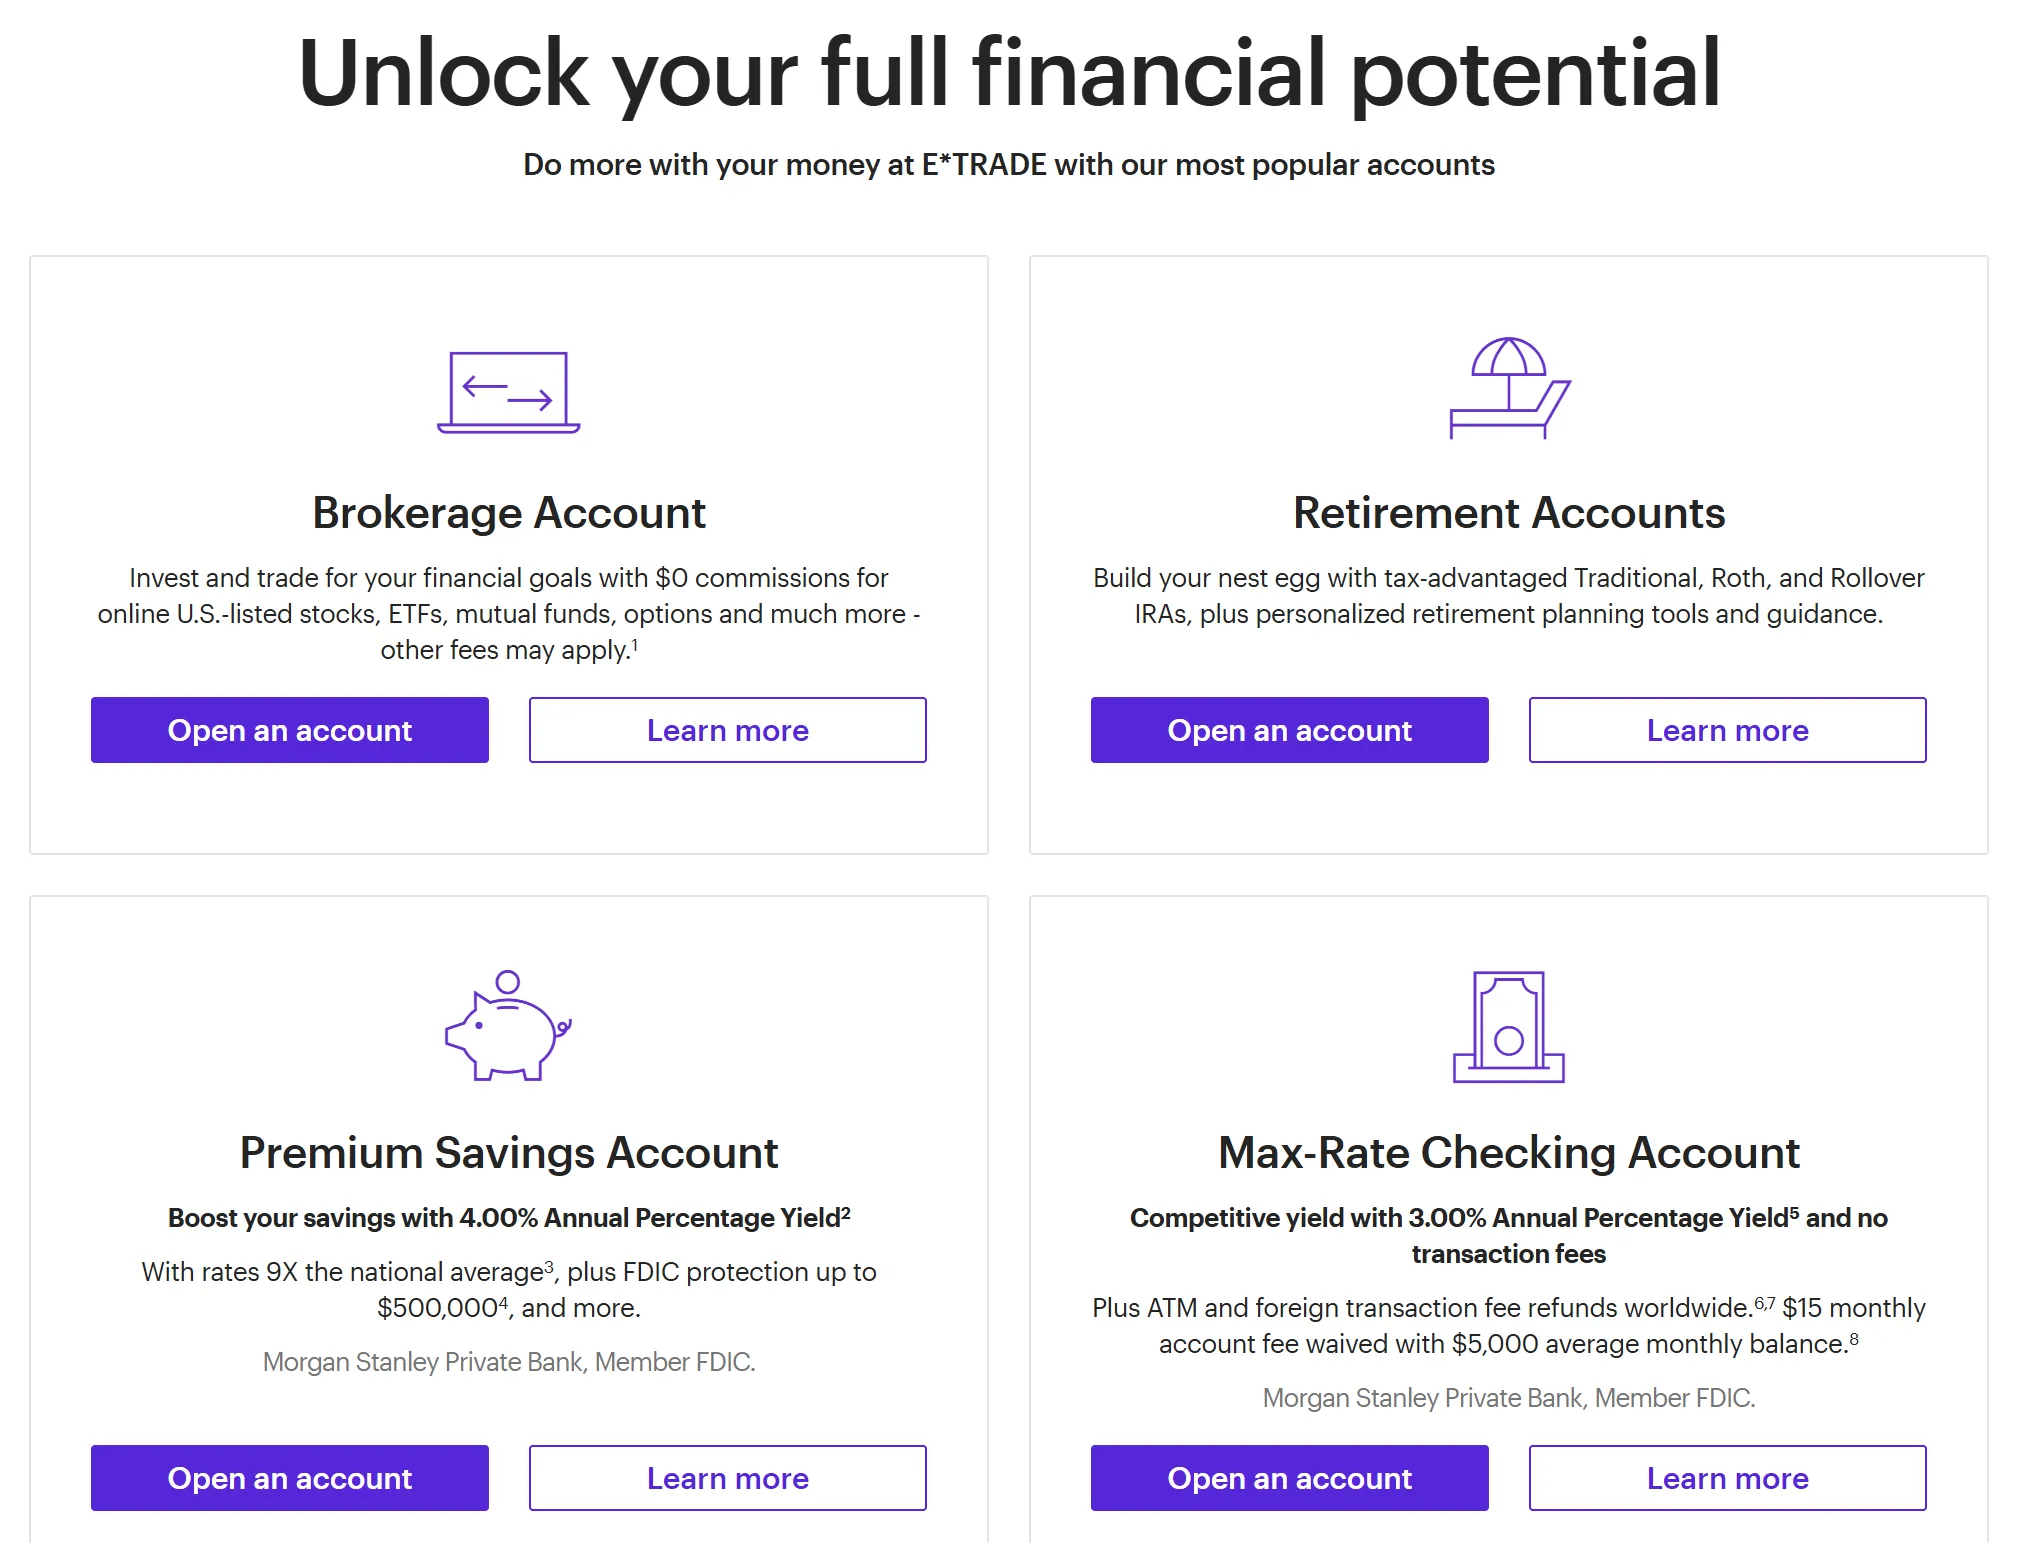The height and width of the screenshot is (1543, 2025).
Task: Click the Max-Rate Checking cash icon
Action: [1509, 1027]
